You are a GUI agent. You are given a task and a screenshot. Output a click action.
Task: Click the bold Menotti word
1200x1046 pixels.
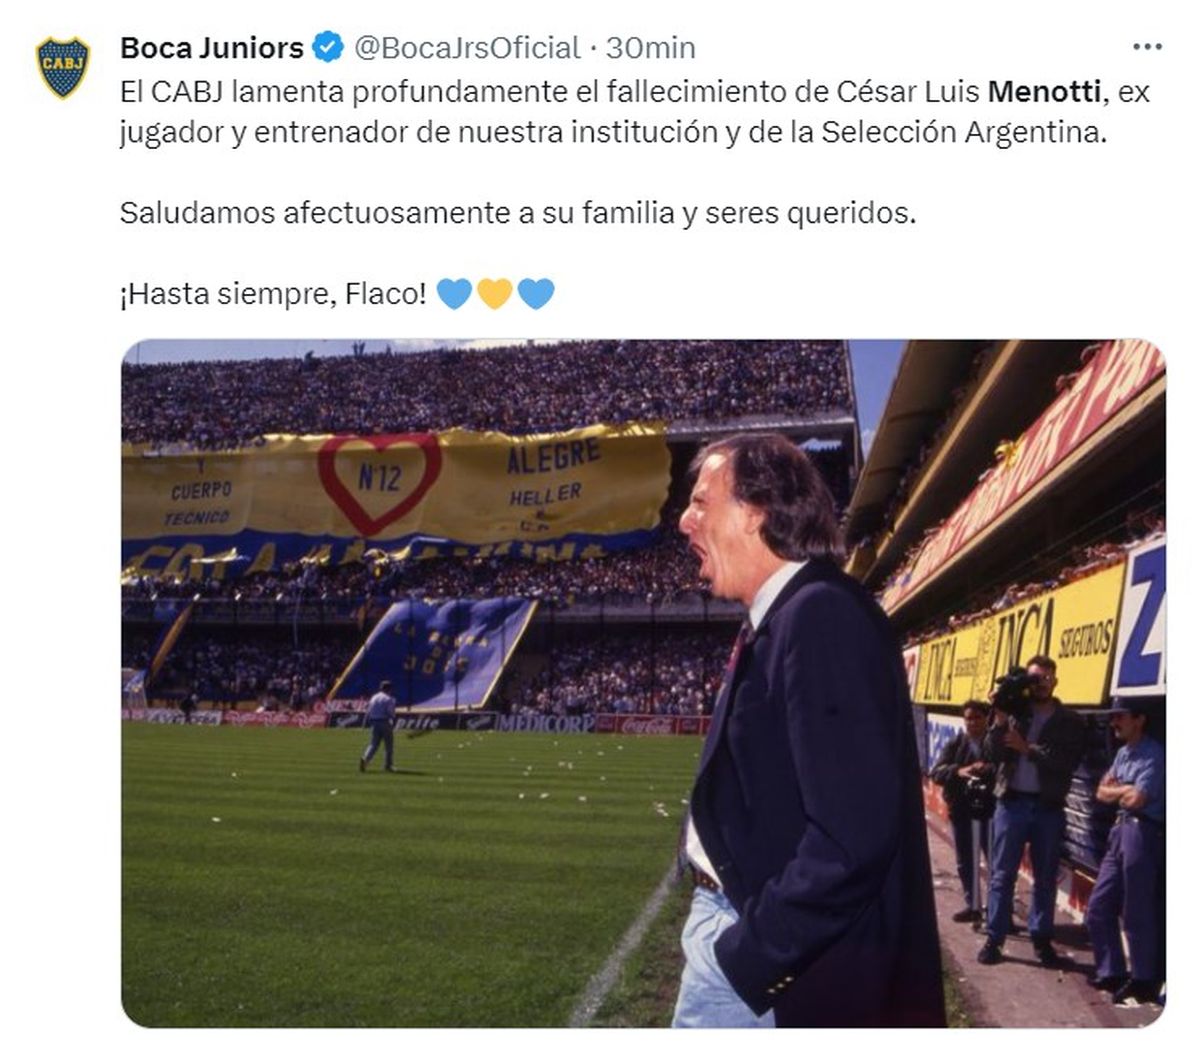tap(1044, 92)
